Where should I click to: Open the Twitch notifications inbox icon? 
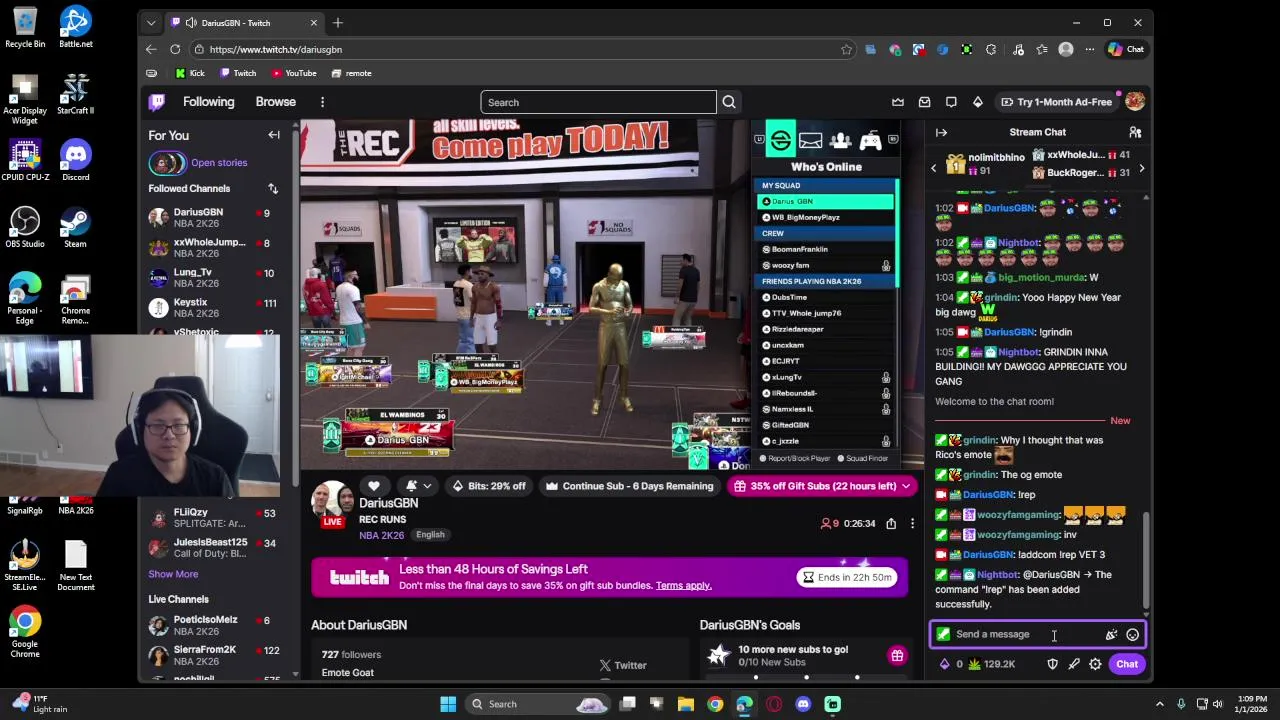[x=924, y=102]
